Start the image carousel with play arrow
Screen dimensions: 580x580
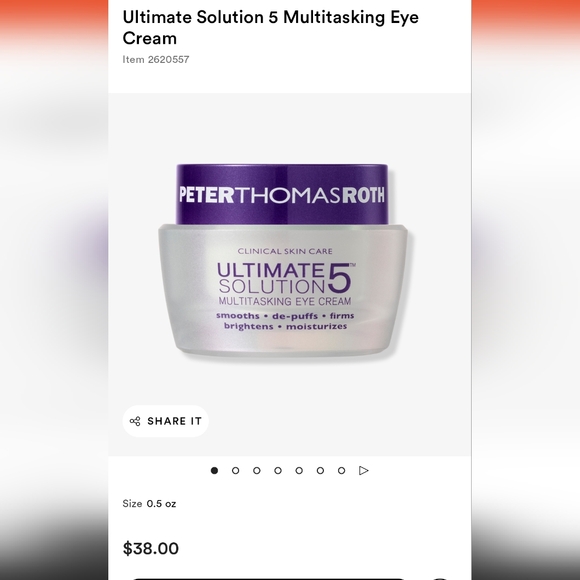click(x=364, y=471)
